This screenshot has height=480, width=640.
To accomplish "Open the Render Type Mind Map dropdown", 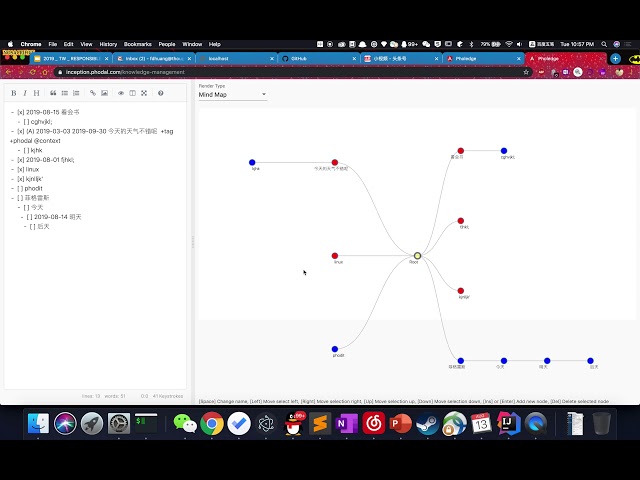I will 233,95.
